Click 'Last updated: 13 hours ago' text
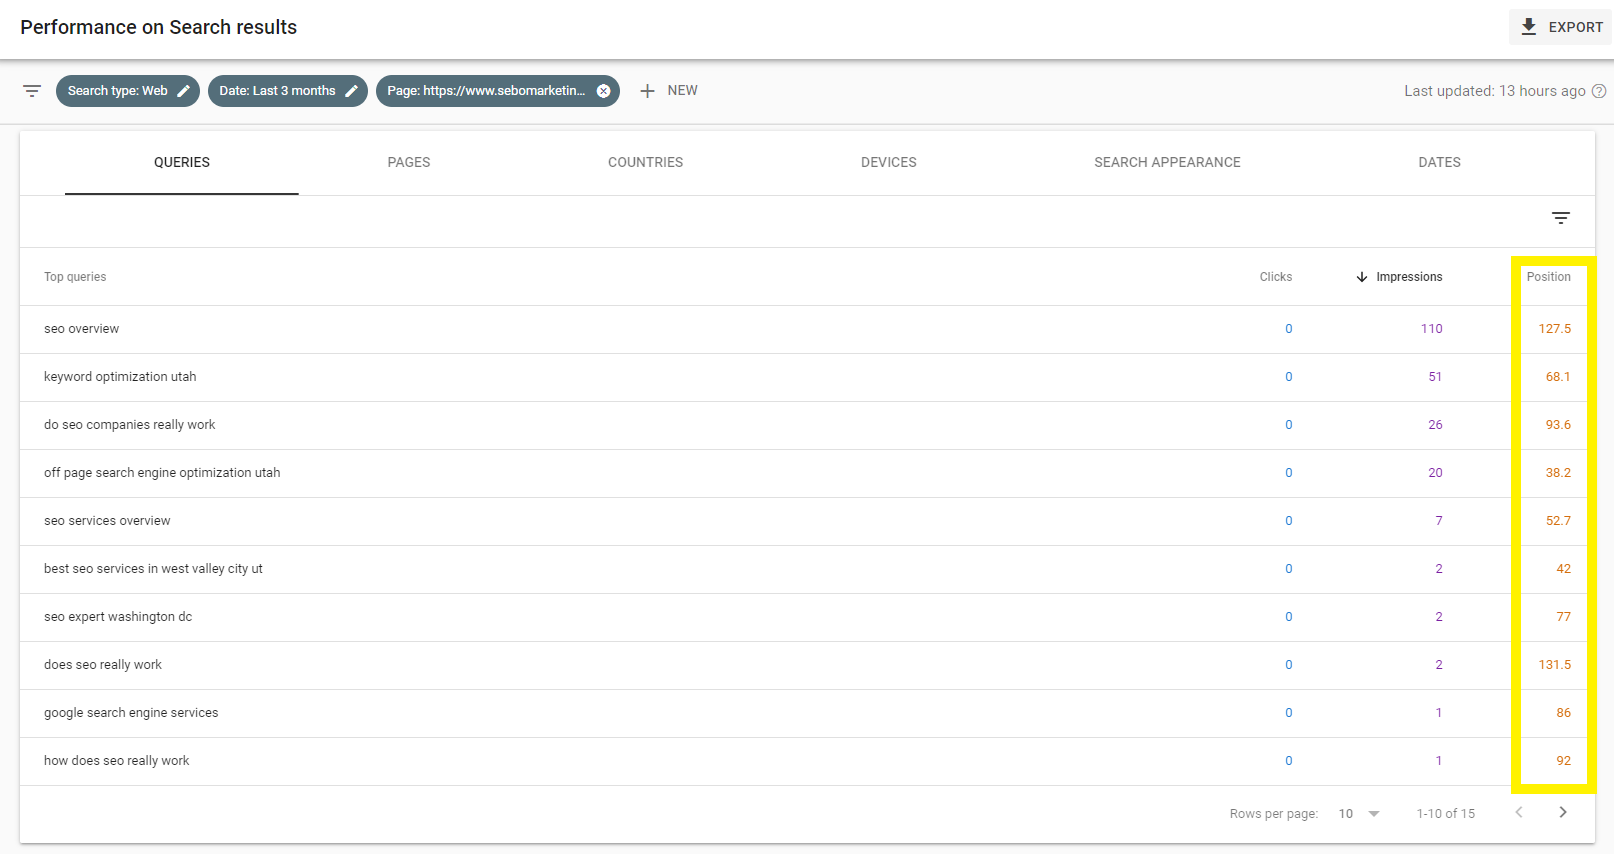 click(x=1494, y=91)
